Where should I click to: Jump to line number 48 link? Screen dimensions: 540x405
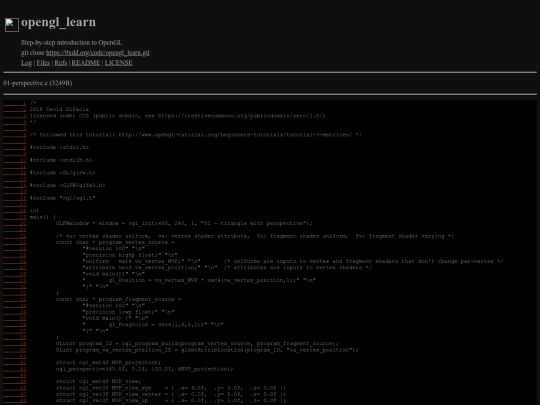point(15,401)
